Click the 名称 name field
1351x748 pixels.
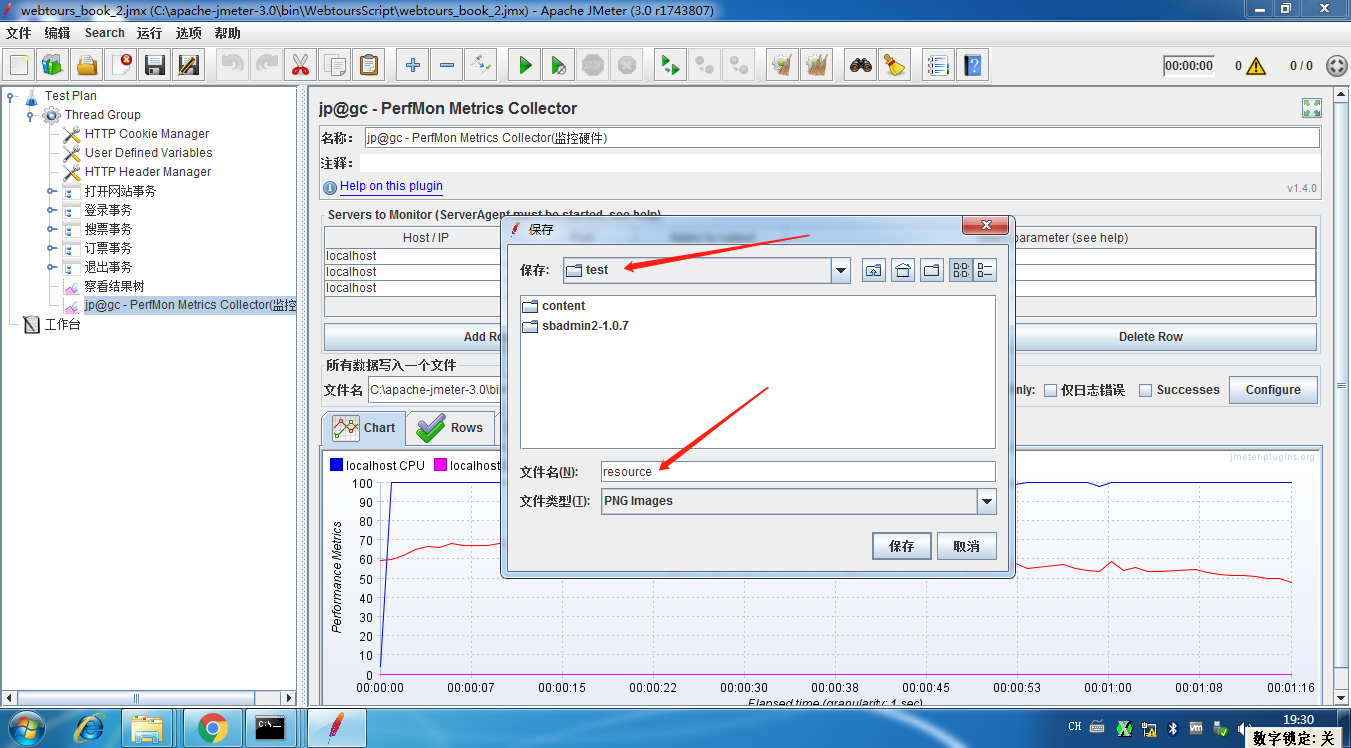tap(842, 138)
